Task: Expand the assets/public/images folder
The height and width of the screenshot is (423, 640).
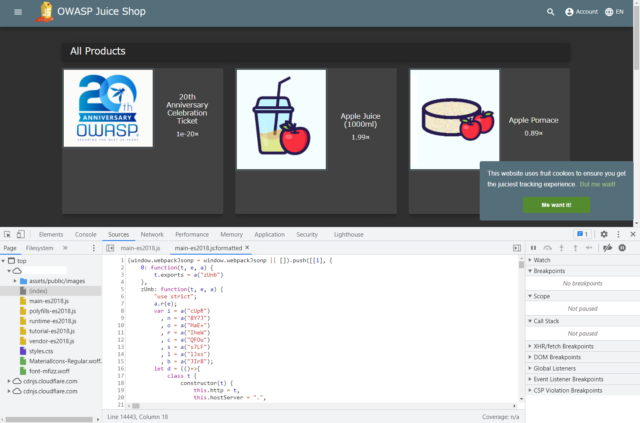Action: pyautogui.click(x=15, y=281)
